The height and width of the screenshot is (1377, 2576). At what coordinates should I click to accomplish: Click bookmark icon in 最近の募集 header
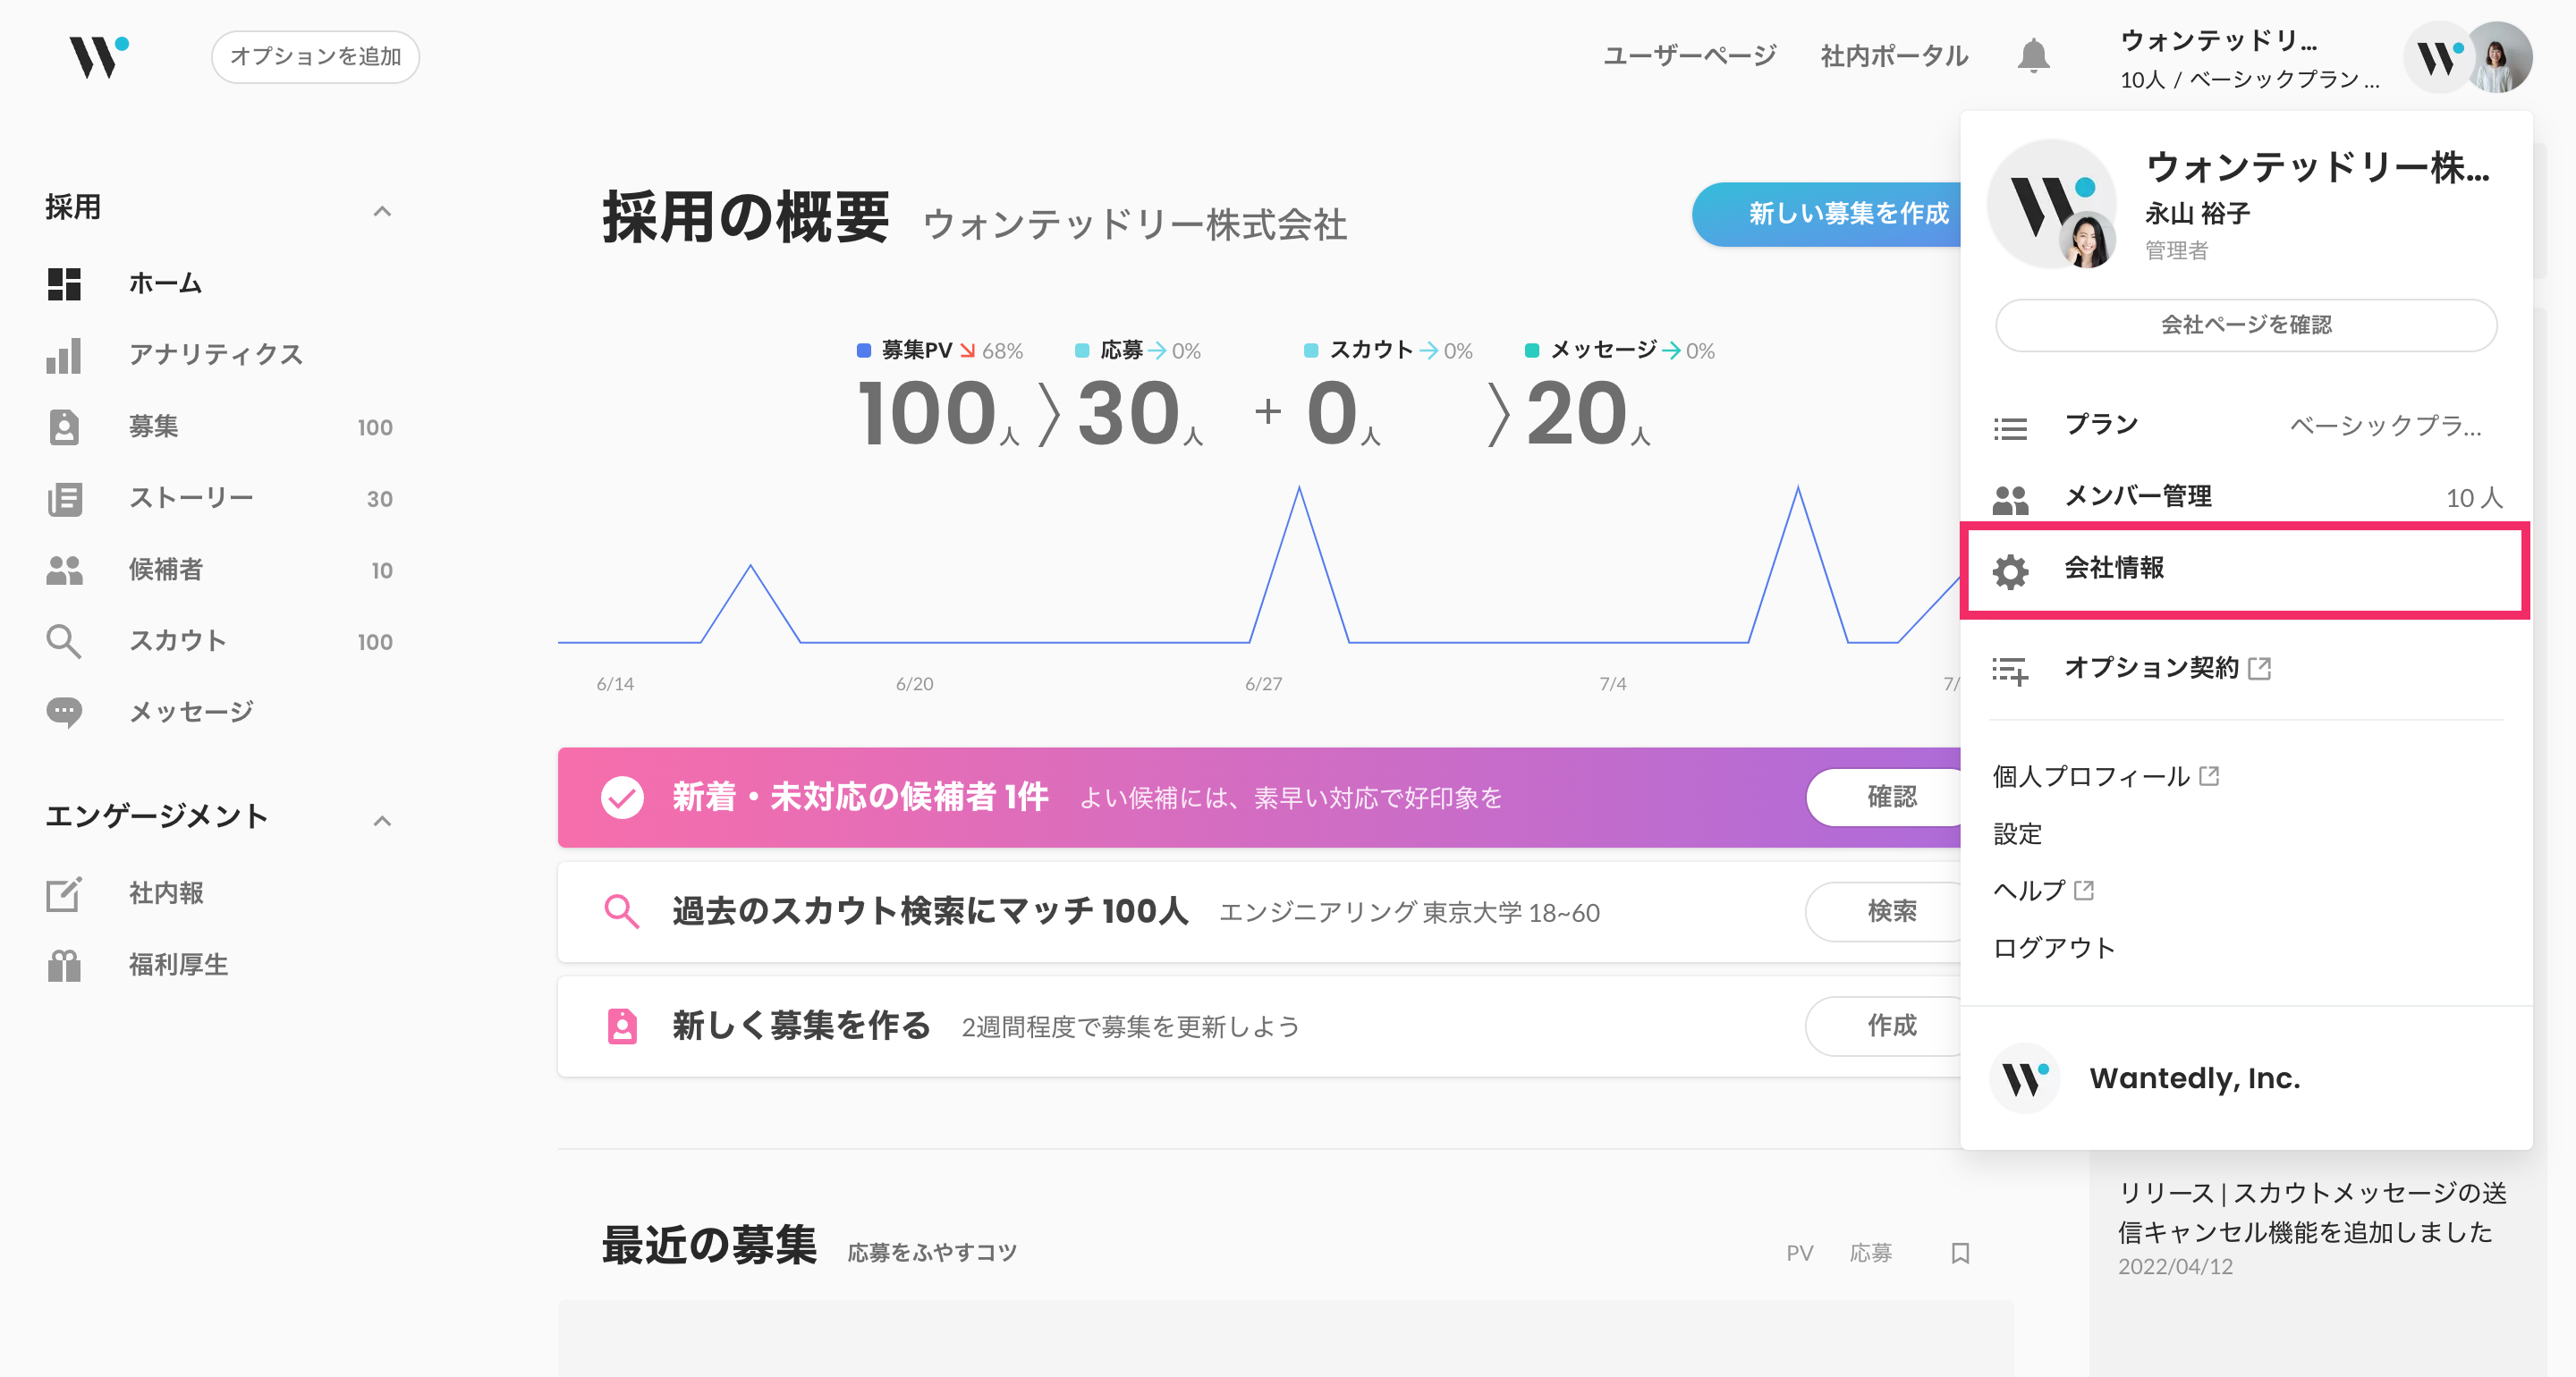click(1960, 1253)
